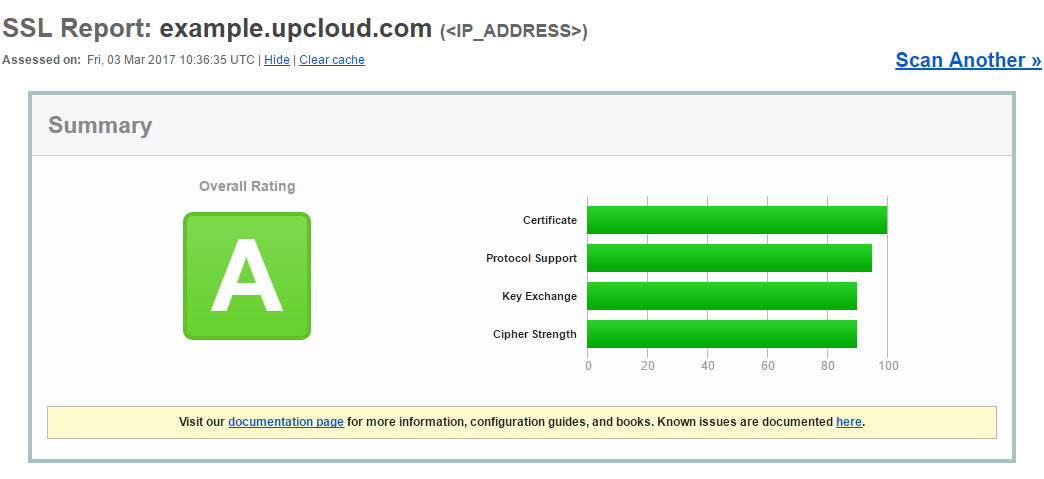Click the Key Exchange chart label
The height and width of the screenshot is (479, 1044).
point(539,296)
